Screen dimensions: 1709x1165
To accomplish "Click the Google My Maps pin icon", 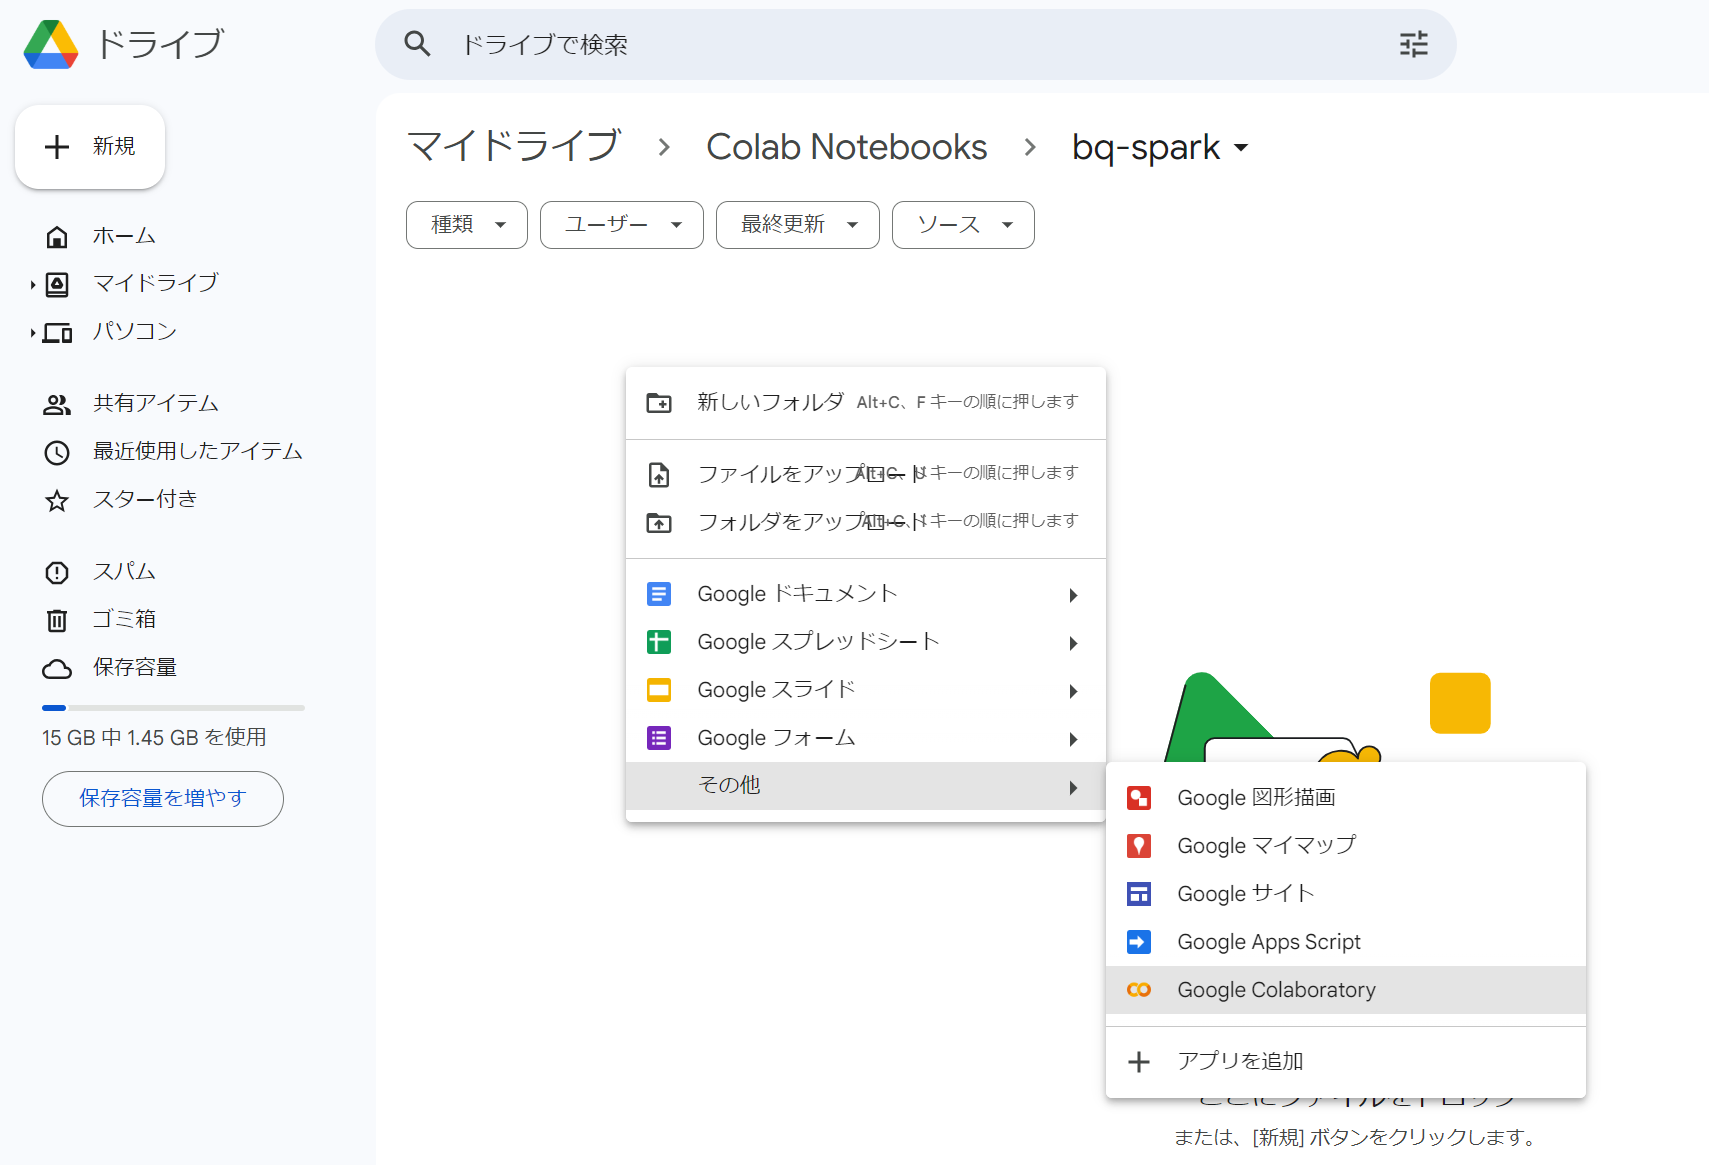I will click(x=1139, y=846).
